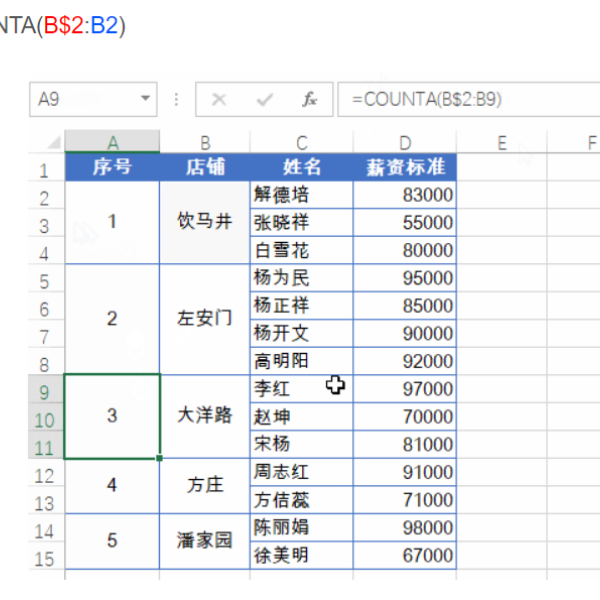This screenshot has height=600, width=600.
Task: Select row 1 header
Action: point(45,168)
